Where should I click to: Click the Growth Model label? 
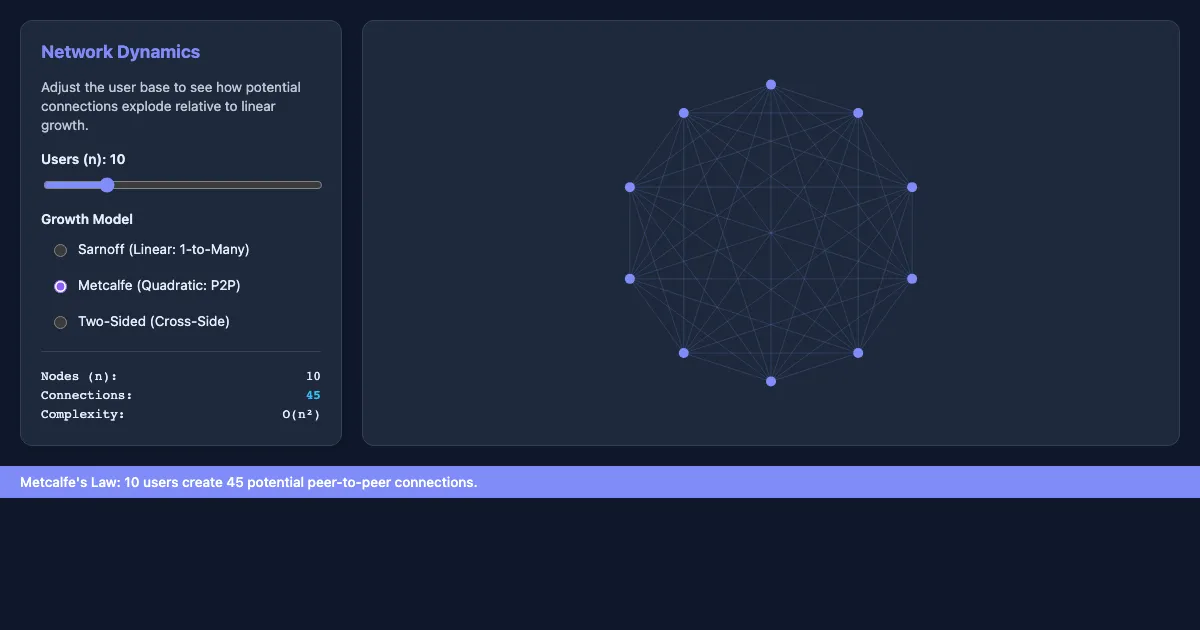87,219
